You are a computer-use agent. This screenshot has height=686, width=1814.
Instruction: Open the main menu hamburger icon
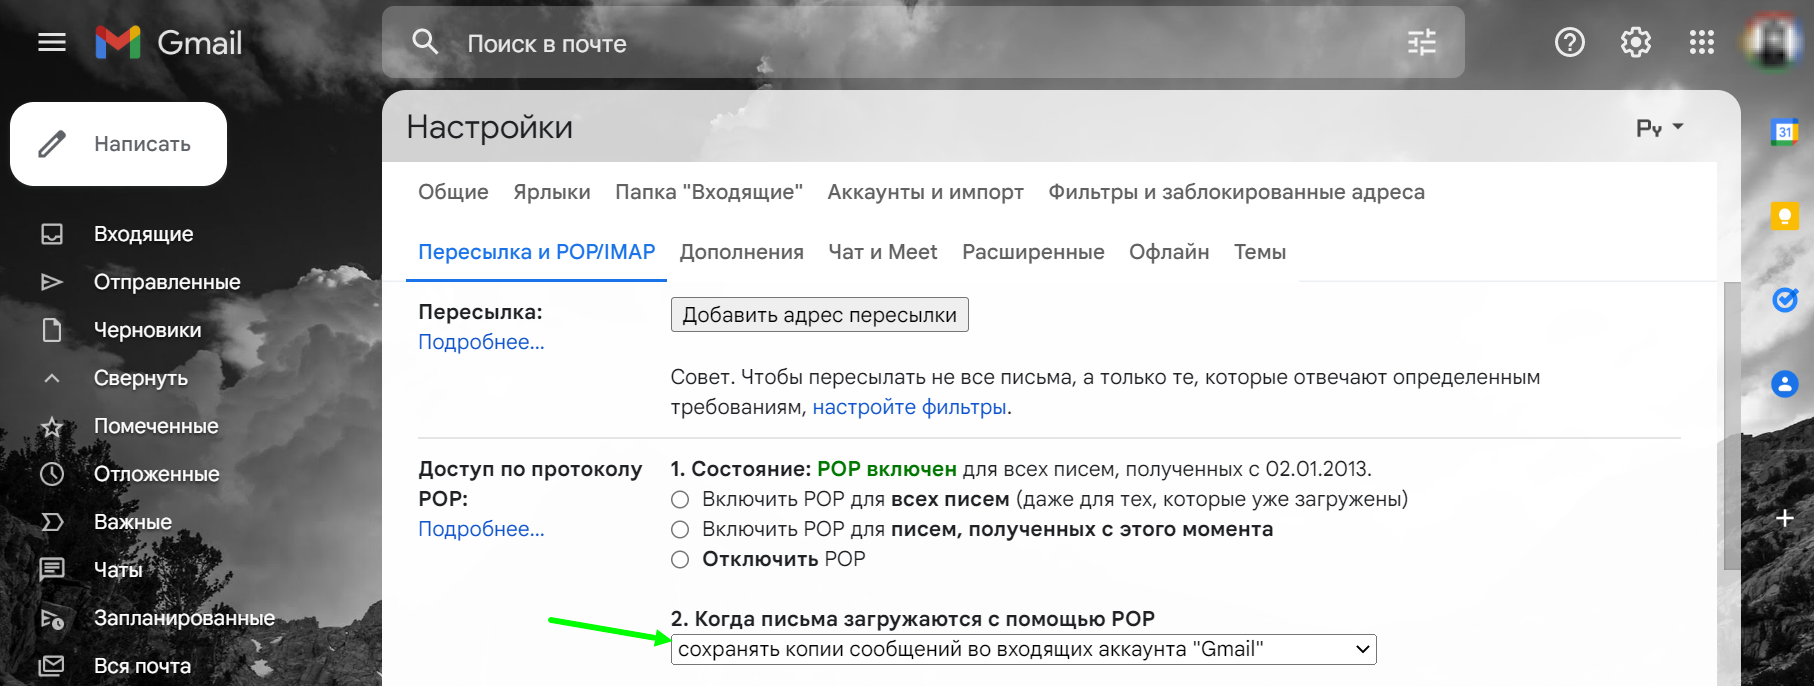51,42
